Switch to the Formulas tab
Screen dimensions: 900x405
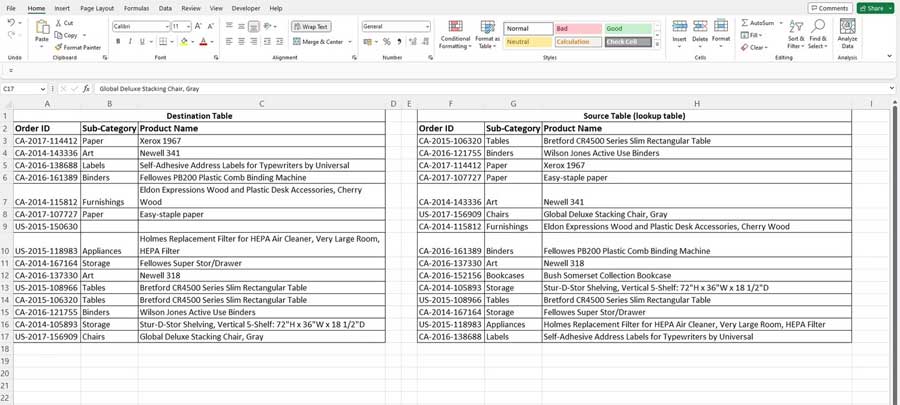[x=137, y=9]
